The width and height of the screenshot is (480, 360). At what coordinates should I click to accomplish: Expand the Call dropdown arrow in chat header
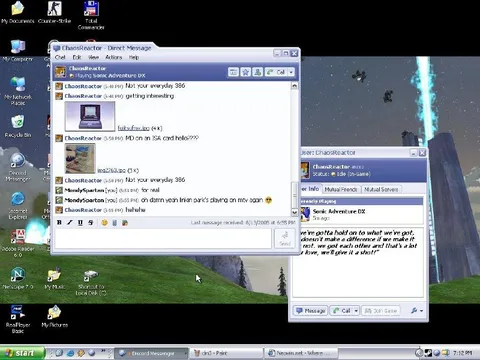click(x=291, y=72)
